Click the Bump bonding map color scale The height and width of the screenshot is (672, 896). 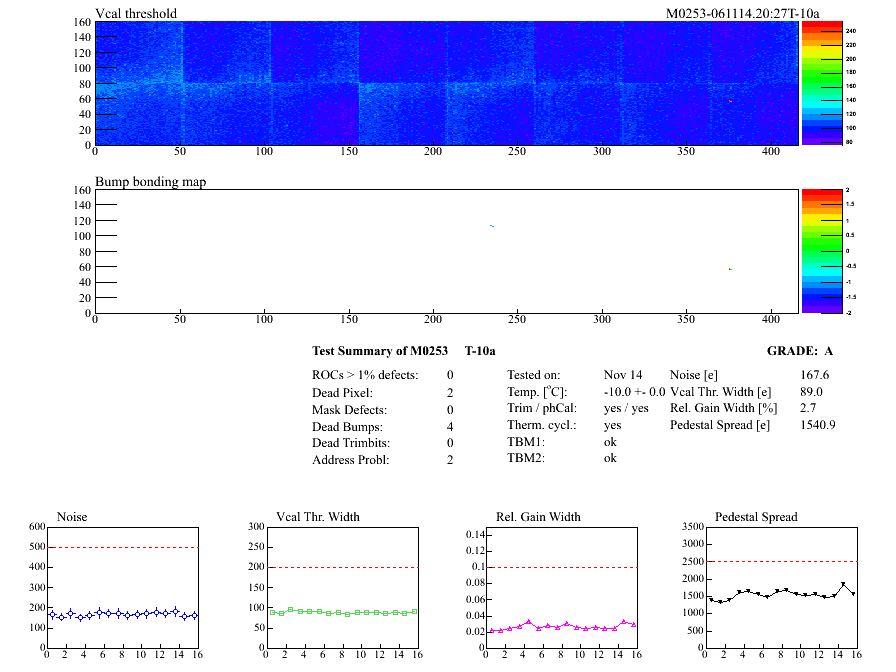(820, 250)
